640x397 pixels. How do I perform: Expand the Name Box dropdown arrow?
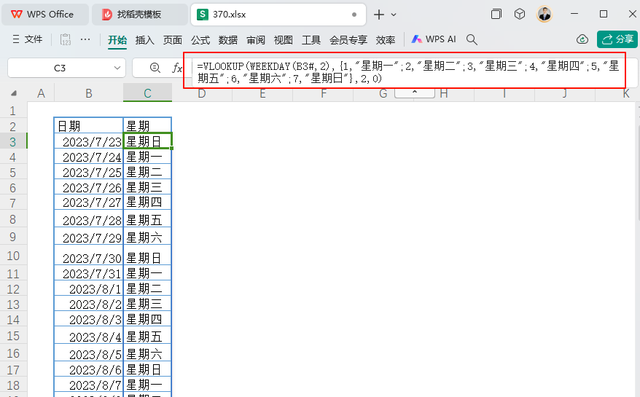117,68
